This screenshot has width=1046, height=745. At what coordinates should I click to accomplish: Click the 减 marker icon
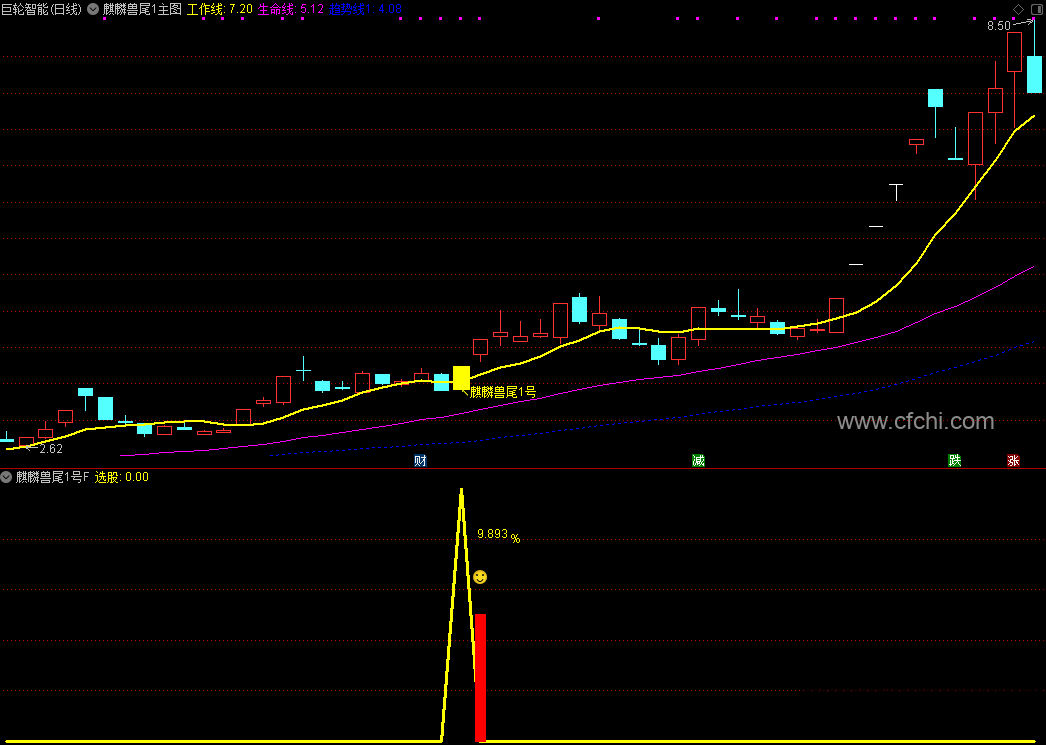pos(698,460)
